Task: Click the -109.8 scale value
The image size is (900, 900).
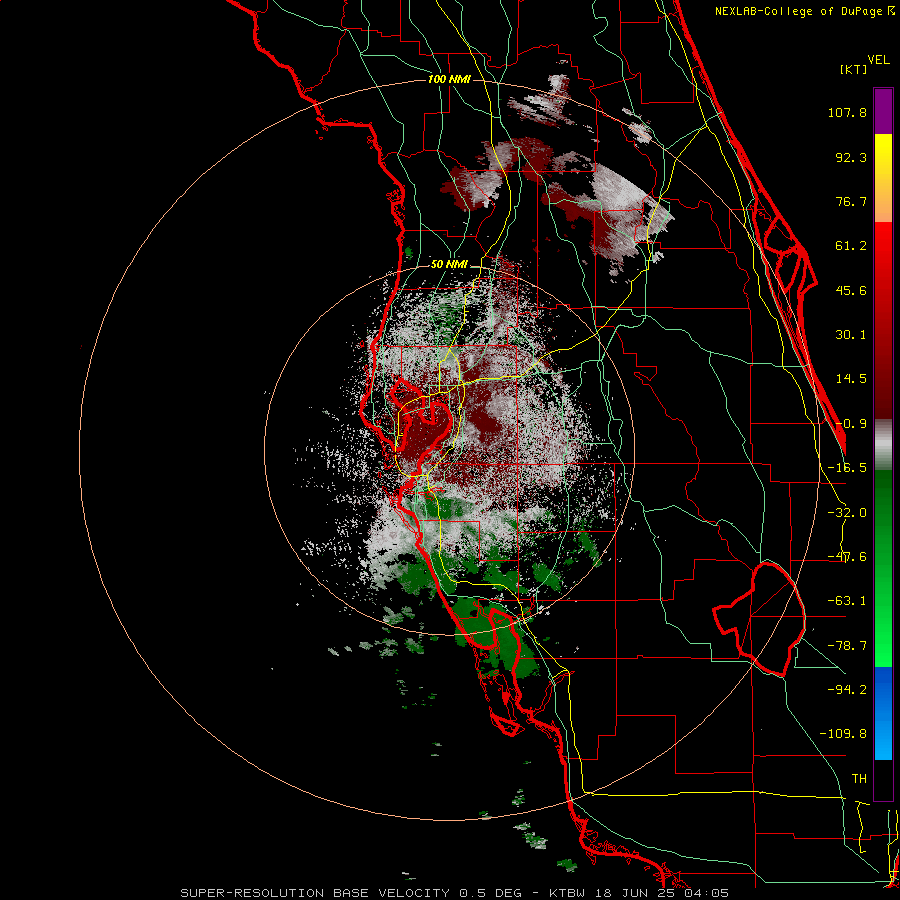Action: pyautogui.click(x=843, y=734)
